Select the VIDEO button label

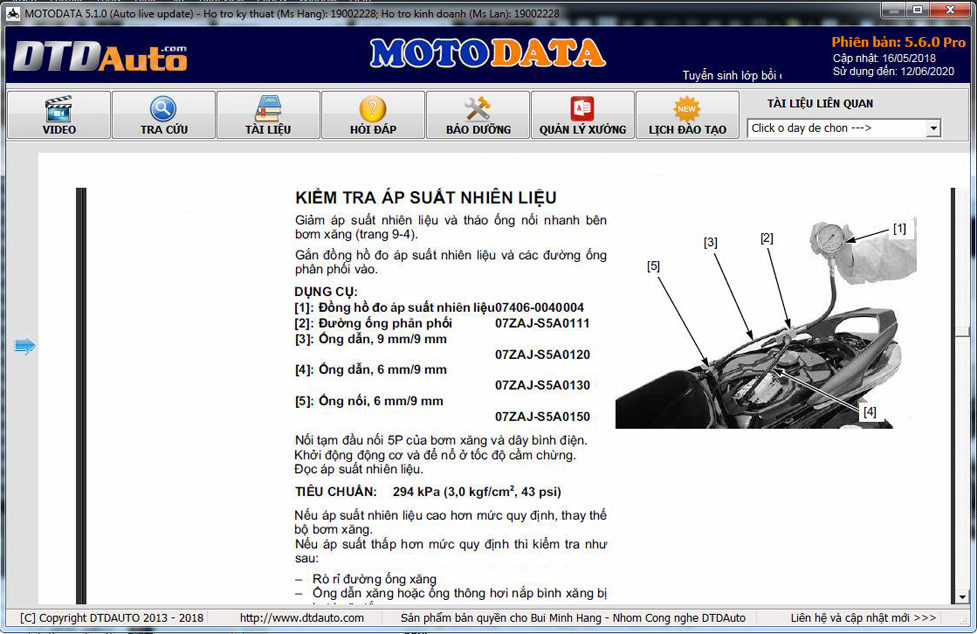point(59,130)
